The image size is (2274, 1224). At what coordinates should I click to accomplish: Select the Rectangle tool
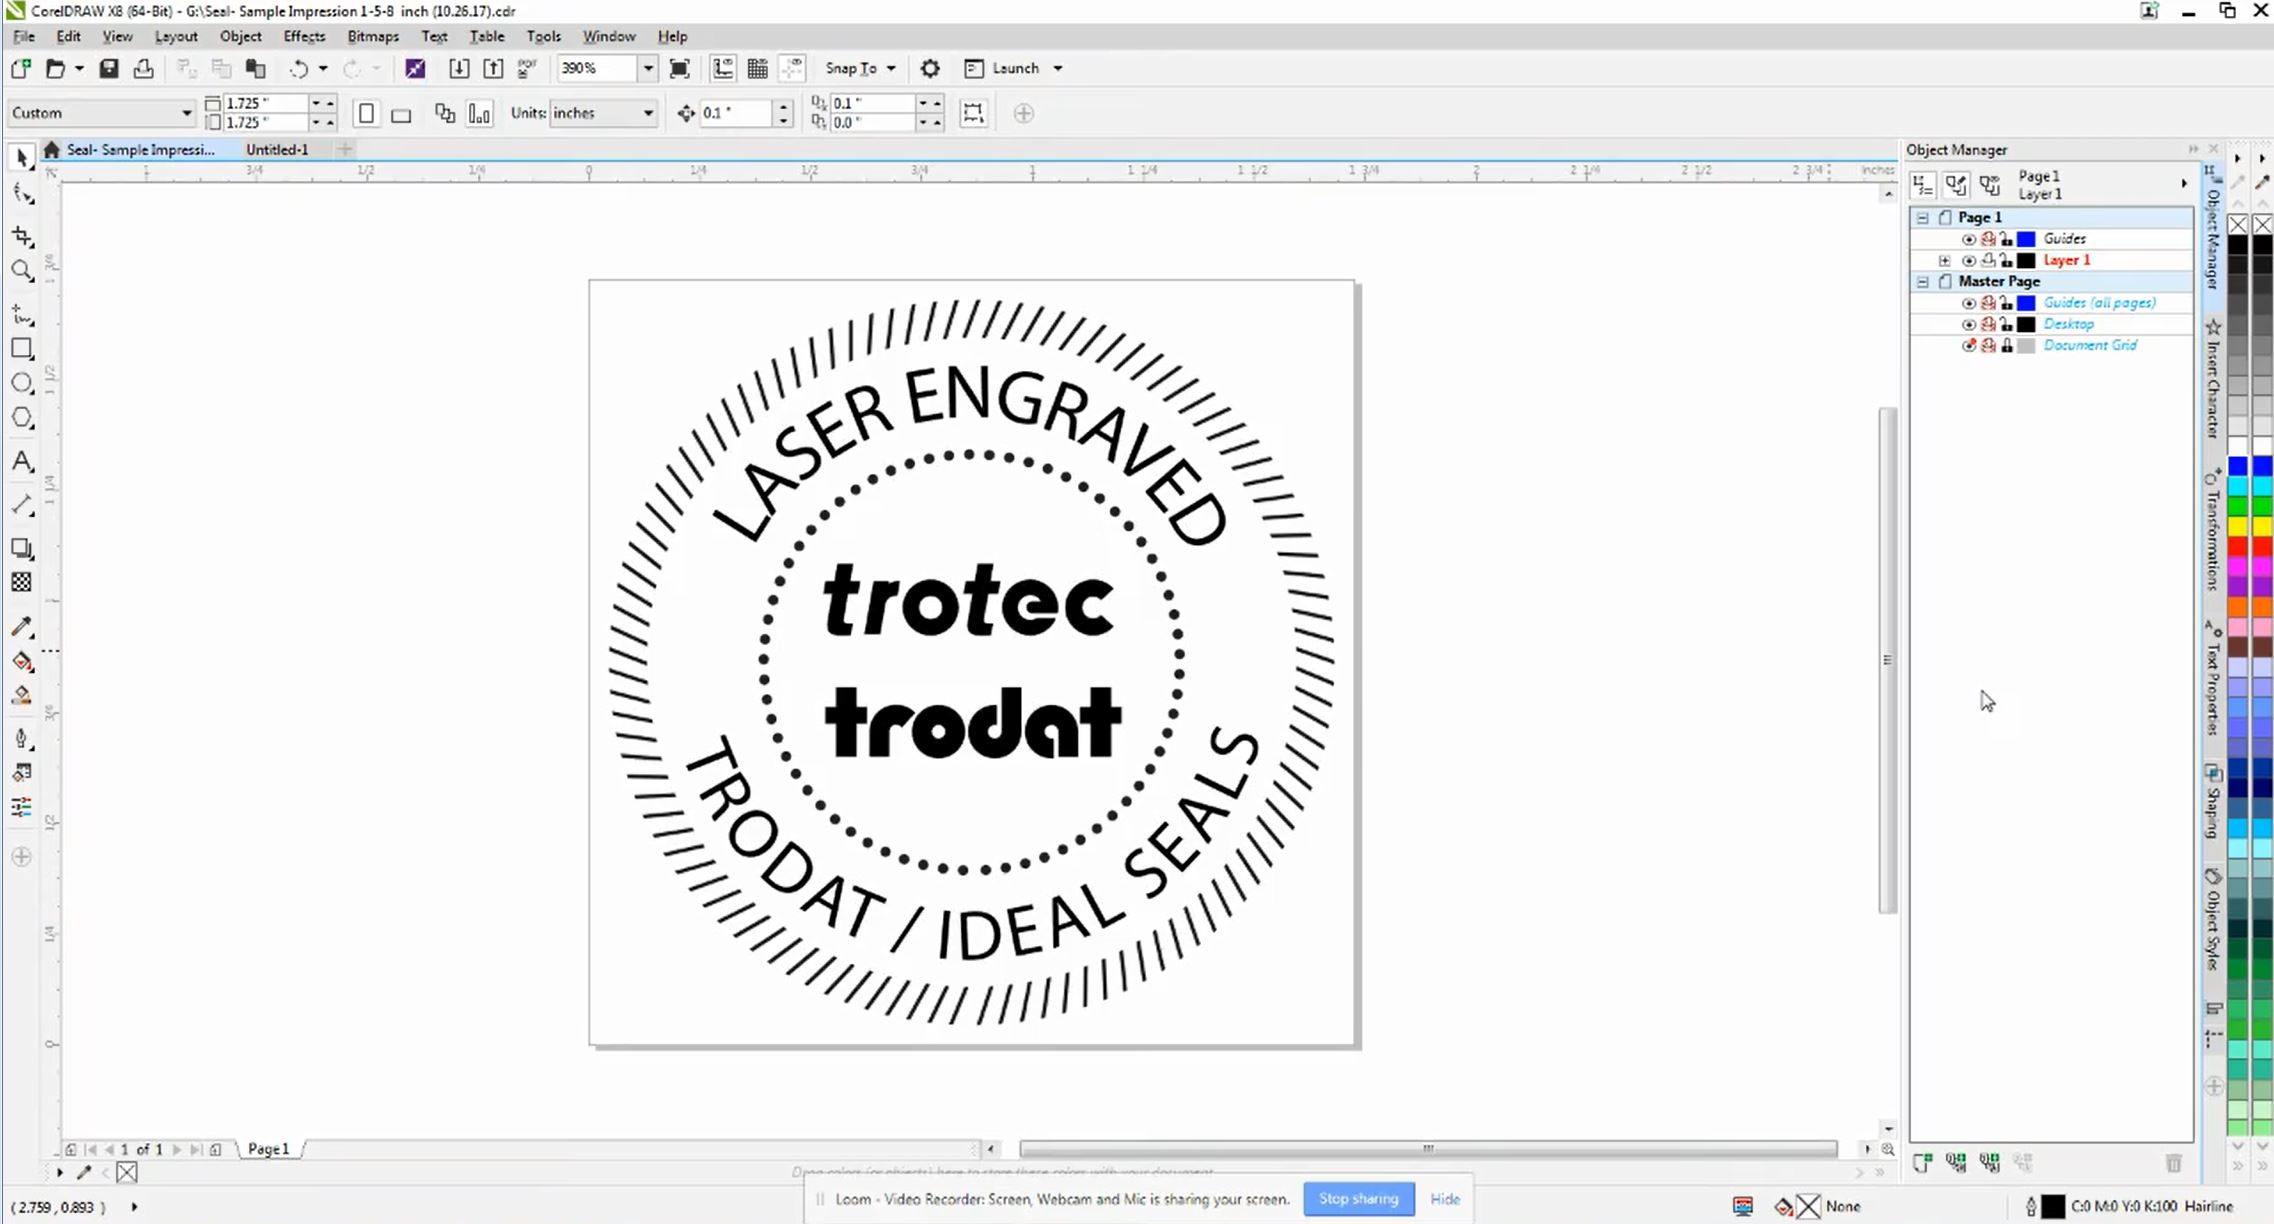click(x=22, y=349)
